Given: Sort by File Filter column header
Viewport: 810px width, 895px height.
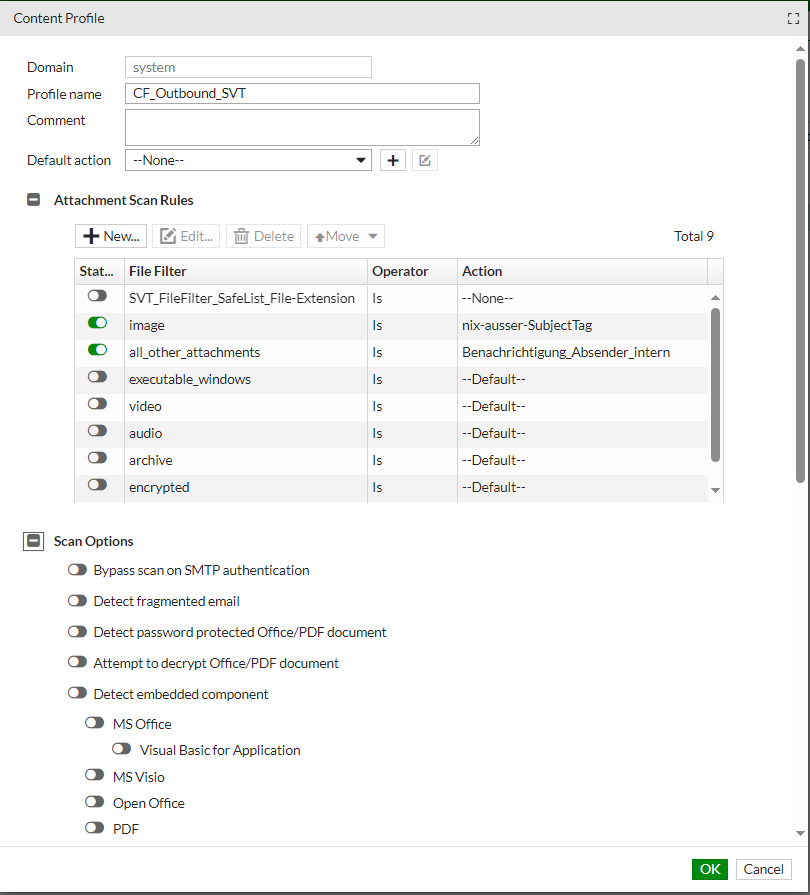Looking at the screenshot, I should 245,271.
